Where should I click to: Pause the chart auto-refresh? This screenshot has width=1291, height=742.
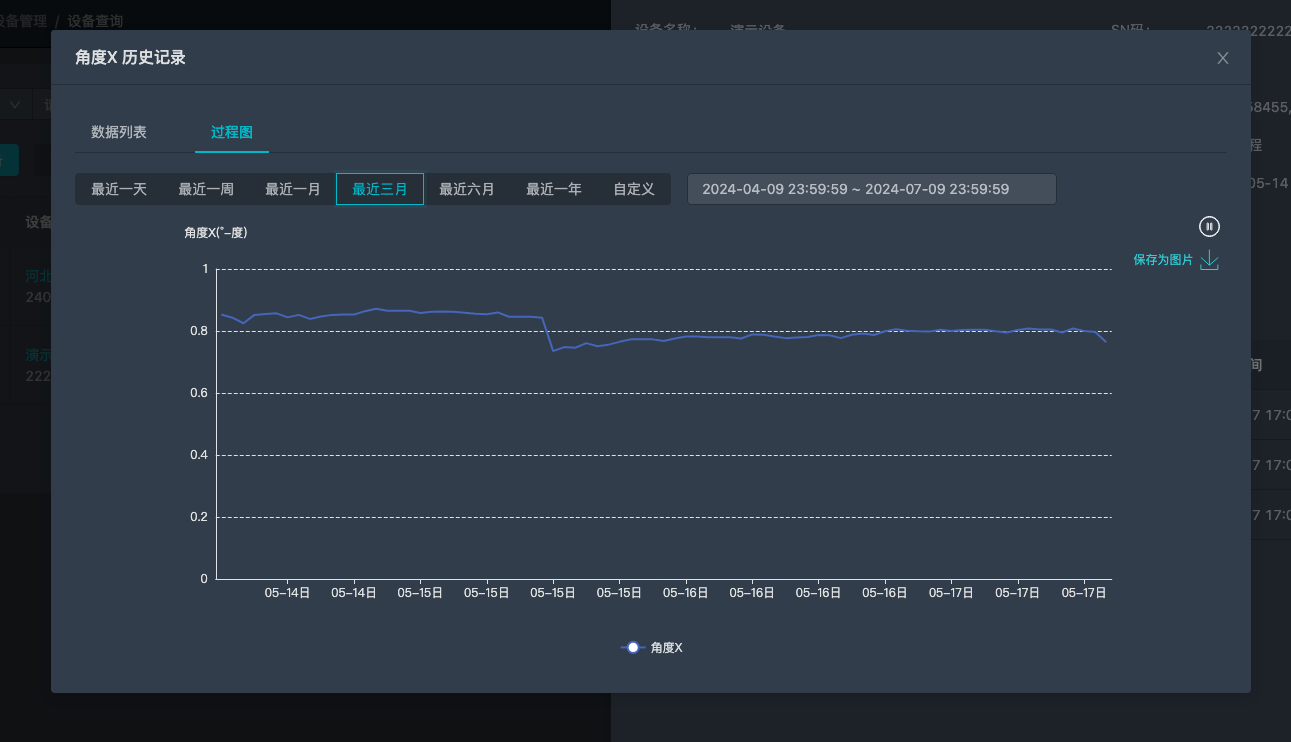(x=1210, y=227)
